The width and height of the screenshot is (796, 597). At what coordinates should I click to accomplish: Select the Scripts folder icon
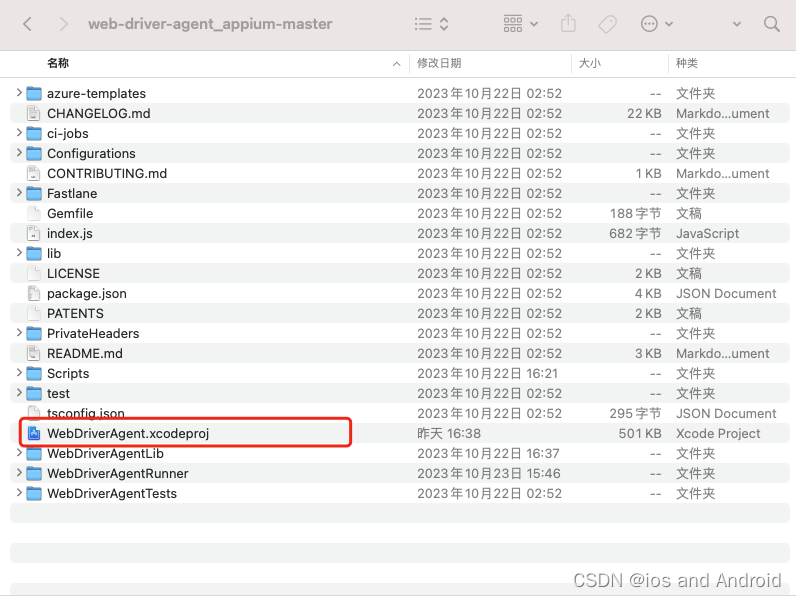tap(34, 374)
